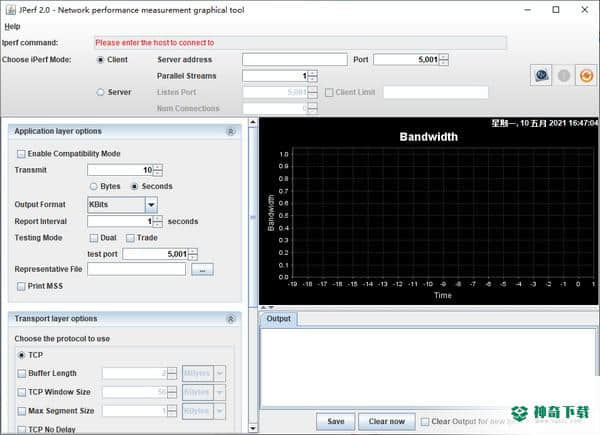This screenshot has height=435, width=600.
Task: Tick the Print MSS checkbox
Action: click(21, 286)
